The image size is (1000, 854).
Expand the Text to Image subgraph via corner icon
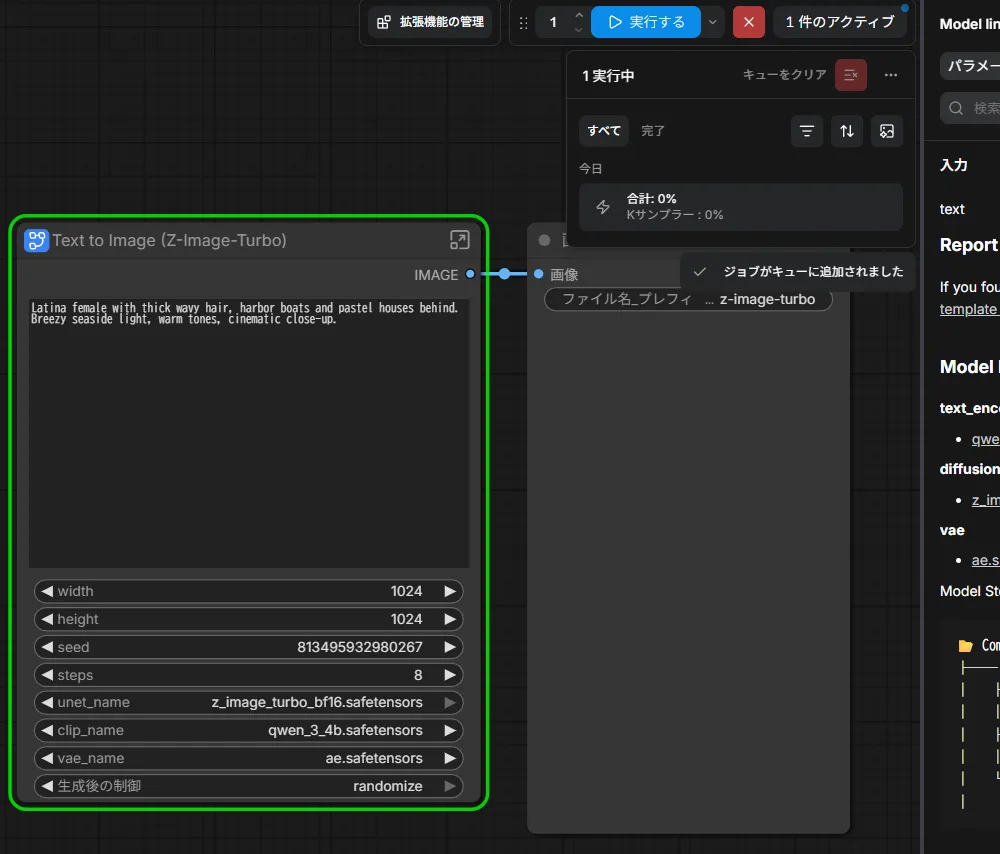459,240
